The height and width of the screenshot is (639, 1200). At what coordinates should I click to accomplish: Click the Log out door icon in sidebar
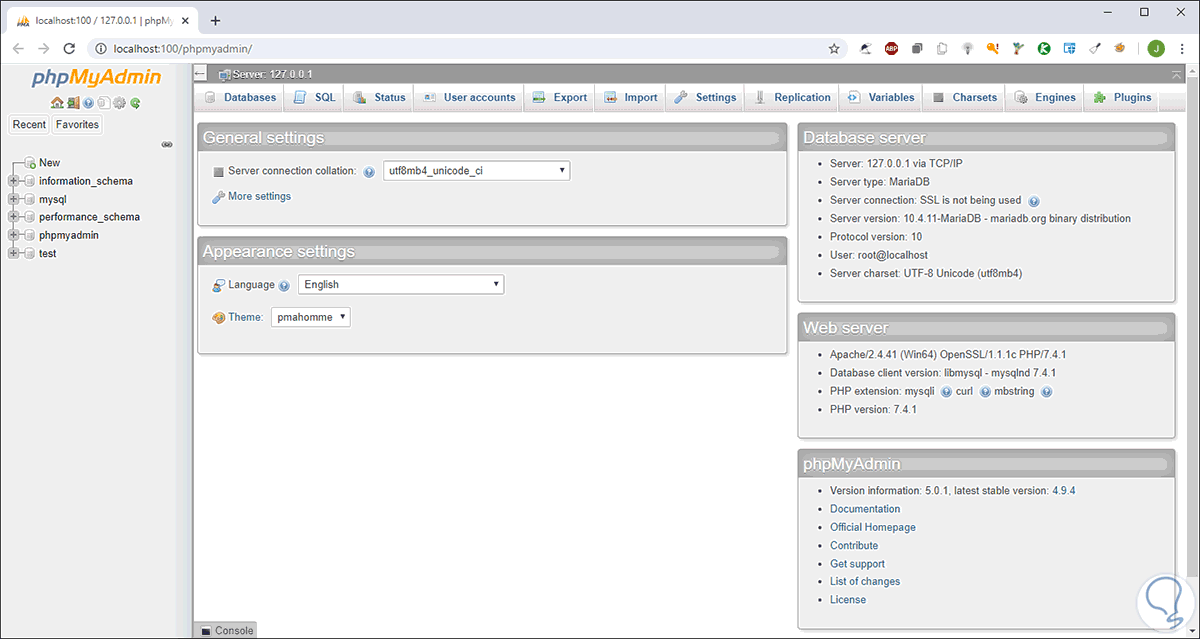pos(73,102)
